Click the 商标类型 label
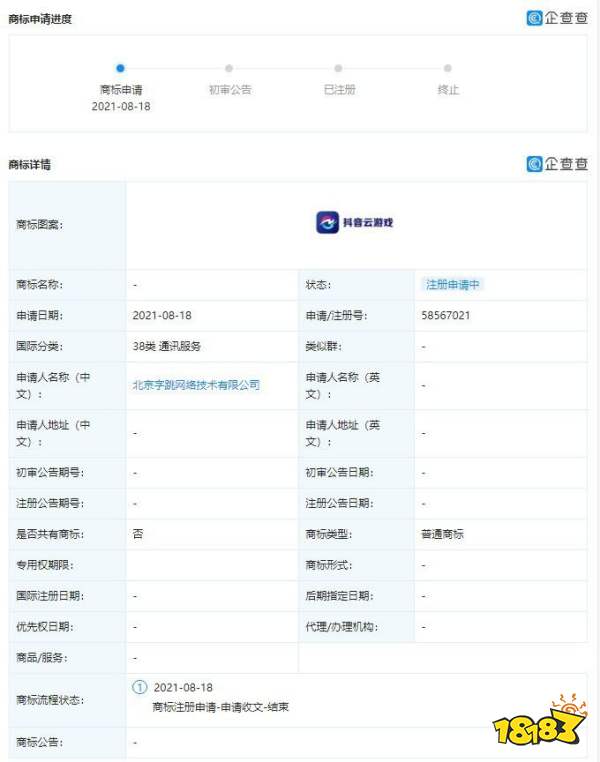The height and width of the screenshot is (762, 600). click(x=328, y=534)
